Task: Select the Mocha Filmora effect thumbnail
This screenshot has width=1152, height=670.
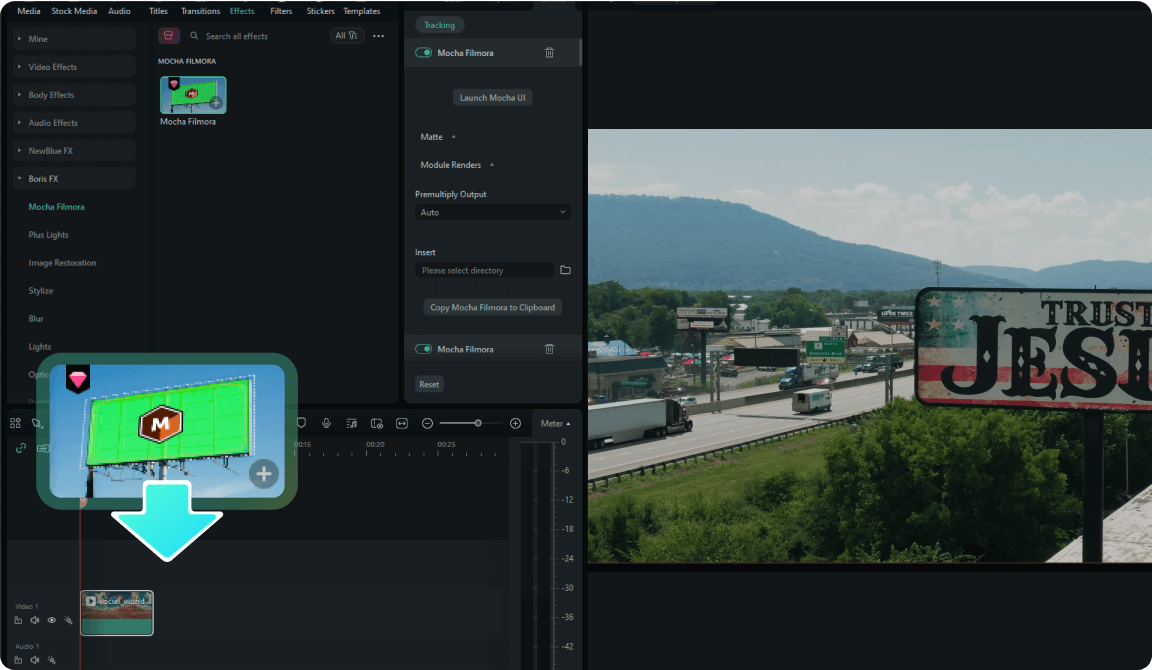Action: point(193,95)
